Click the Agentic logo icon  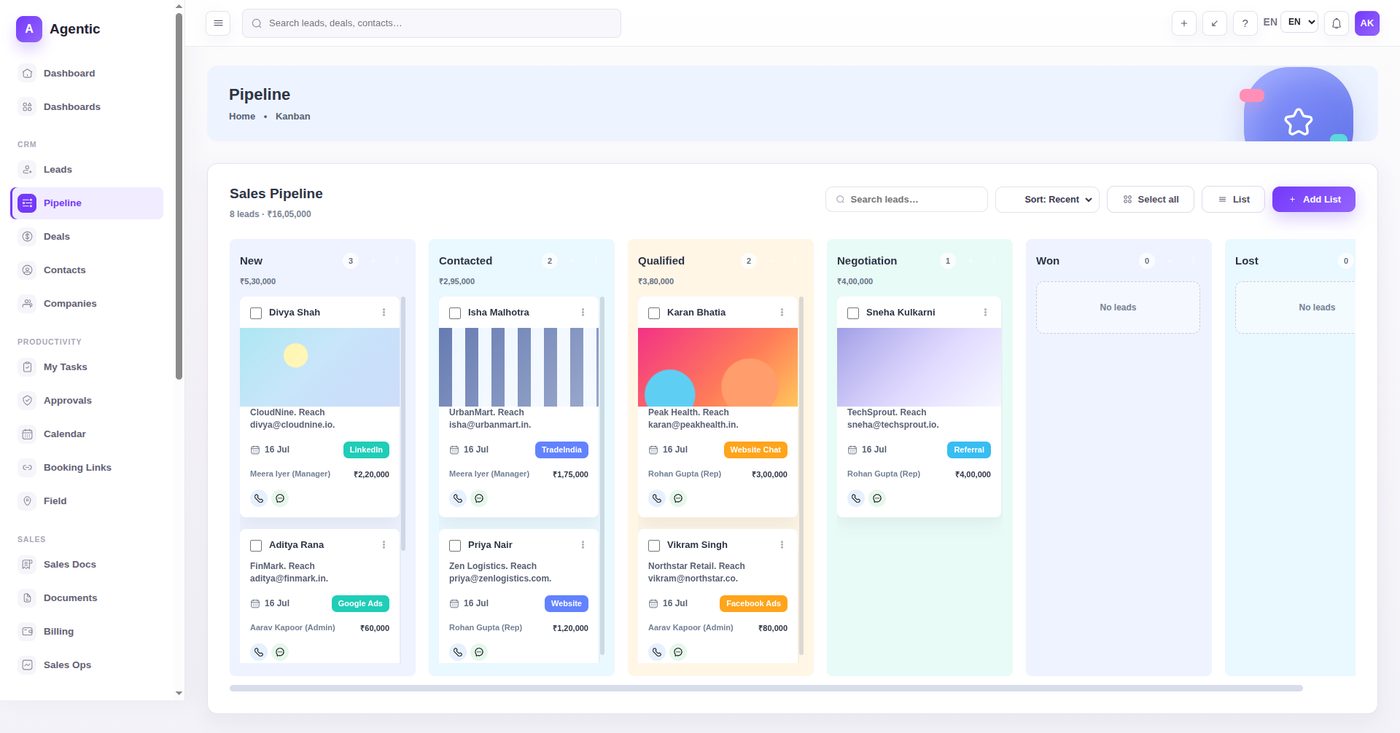(29, 29)
